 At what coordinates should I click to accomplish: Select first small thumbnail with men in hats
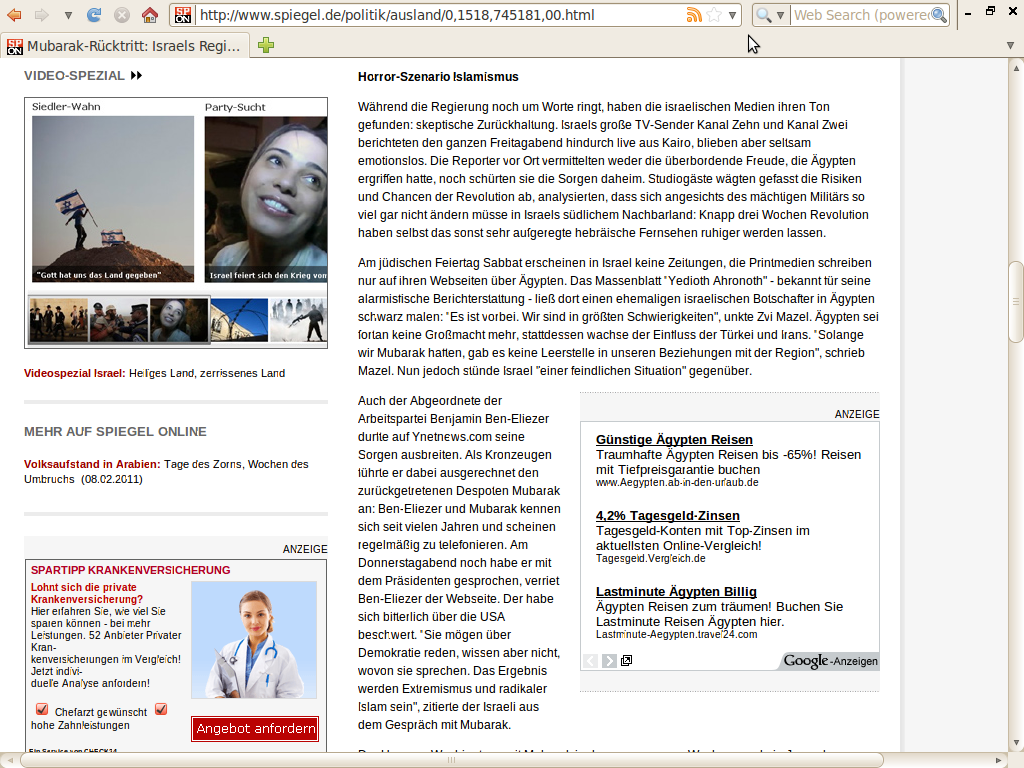pos(59,320)
